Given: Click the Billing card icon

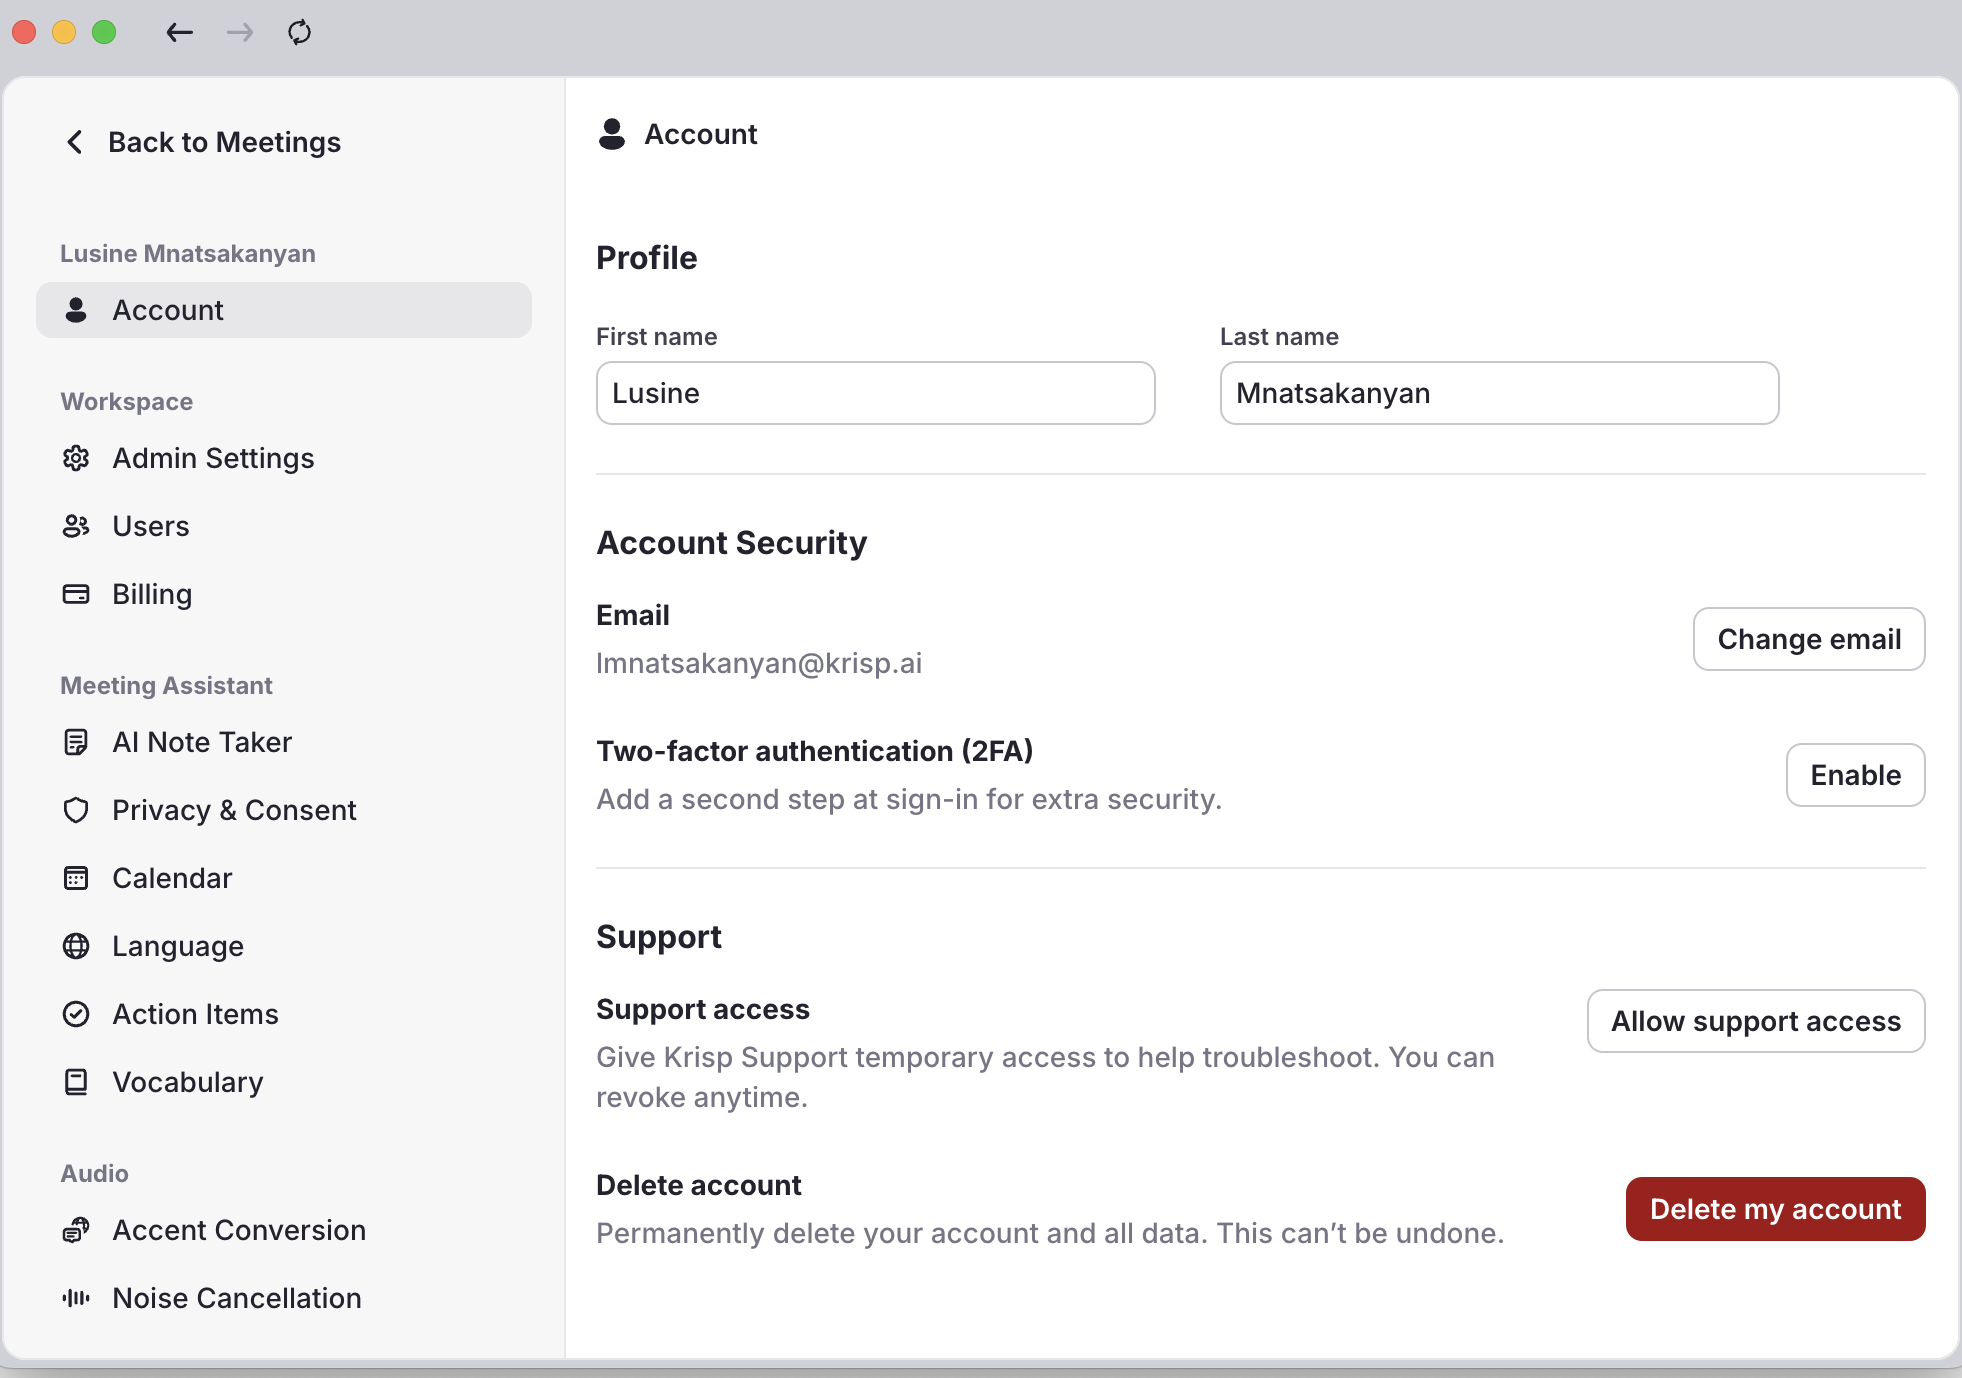Looking at the screenshot, I should tap(76, 594).
